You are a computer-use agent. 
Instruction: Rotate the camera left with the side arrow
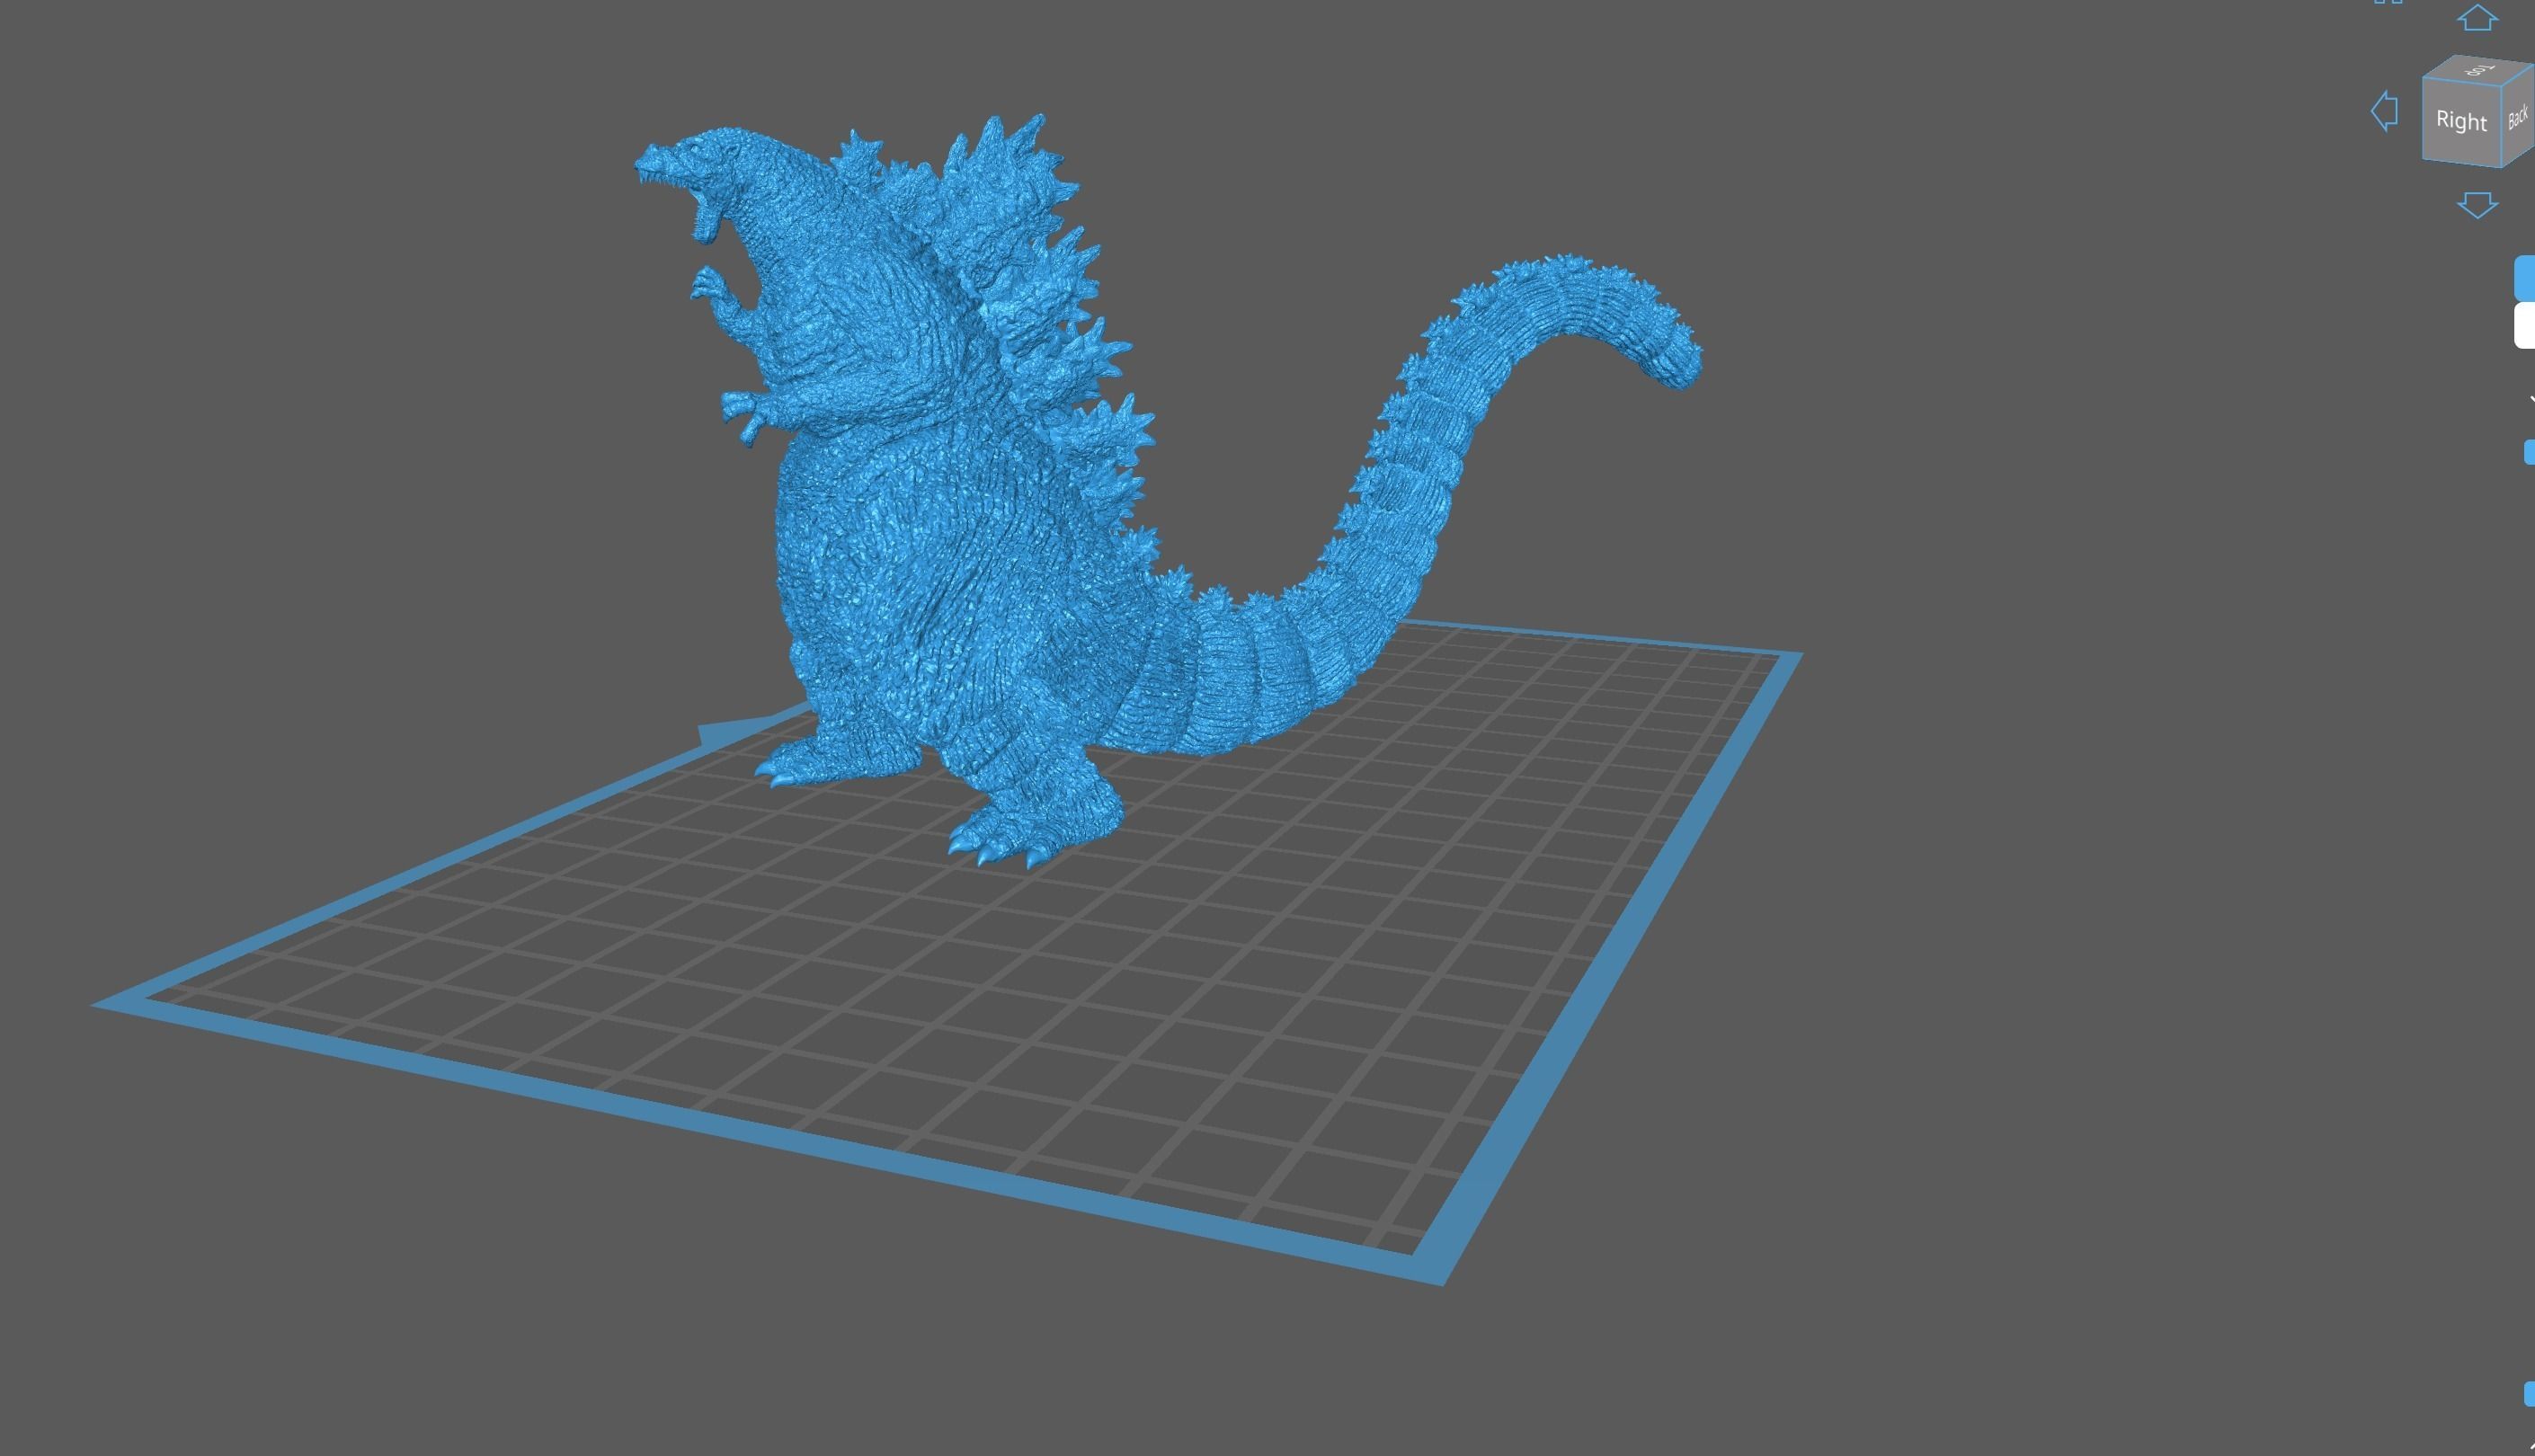coord(2386,112)
